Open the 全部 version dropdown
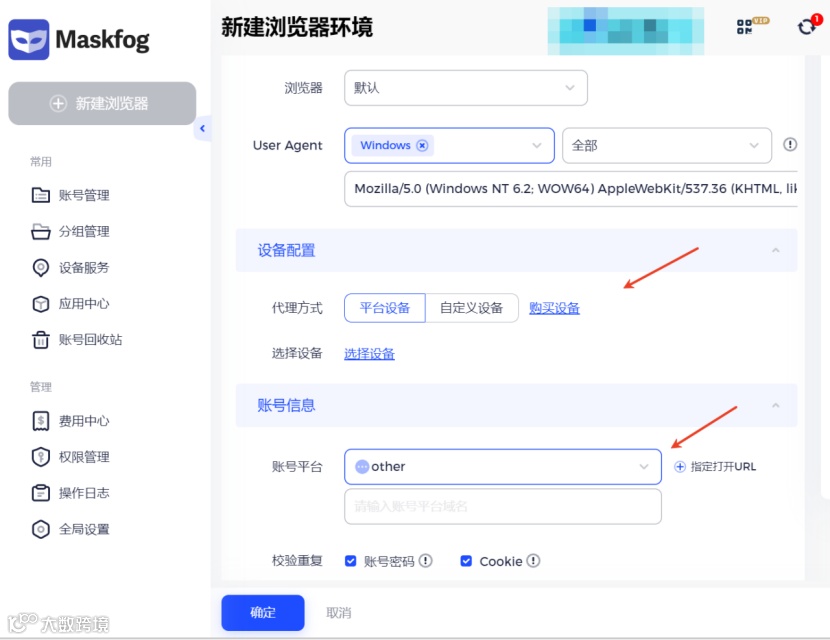 point(667,145)
